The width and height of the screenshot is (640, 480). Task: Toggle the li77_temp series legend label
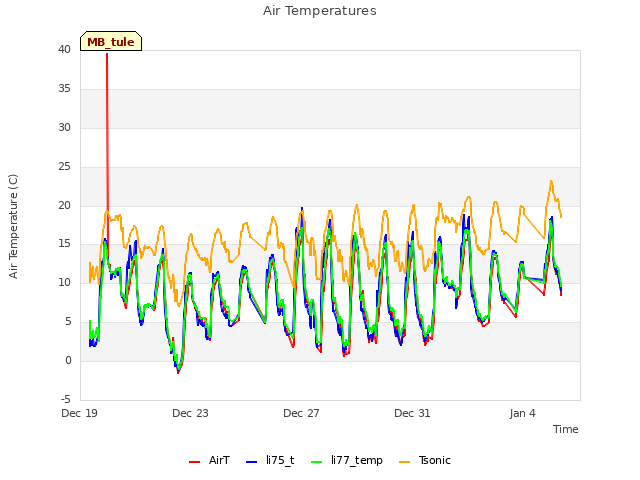357,460
